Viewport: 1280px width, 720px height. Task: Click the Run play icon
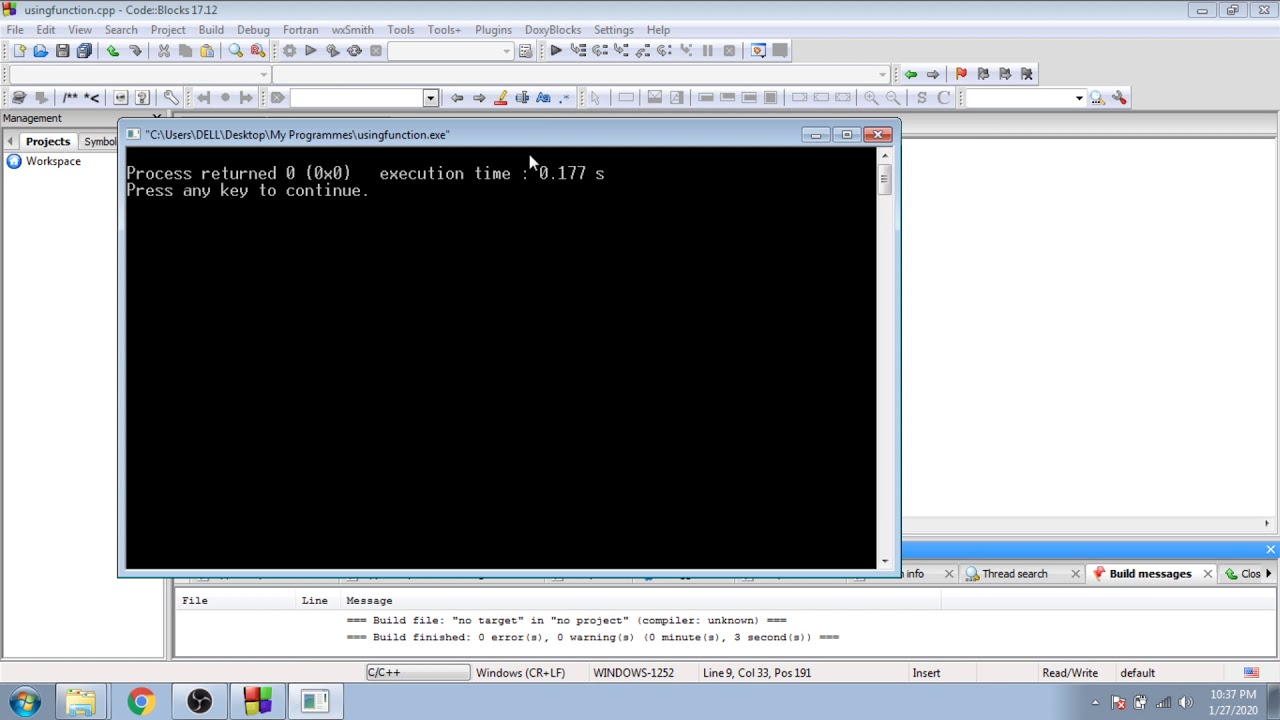point(311,51)
